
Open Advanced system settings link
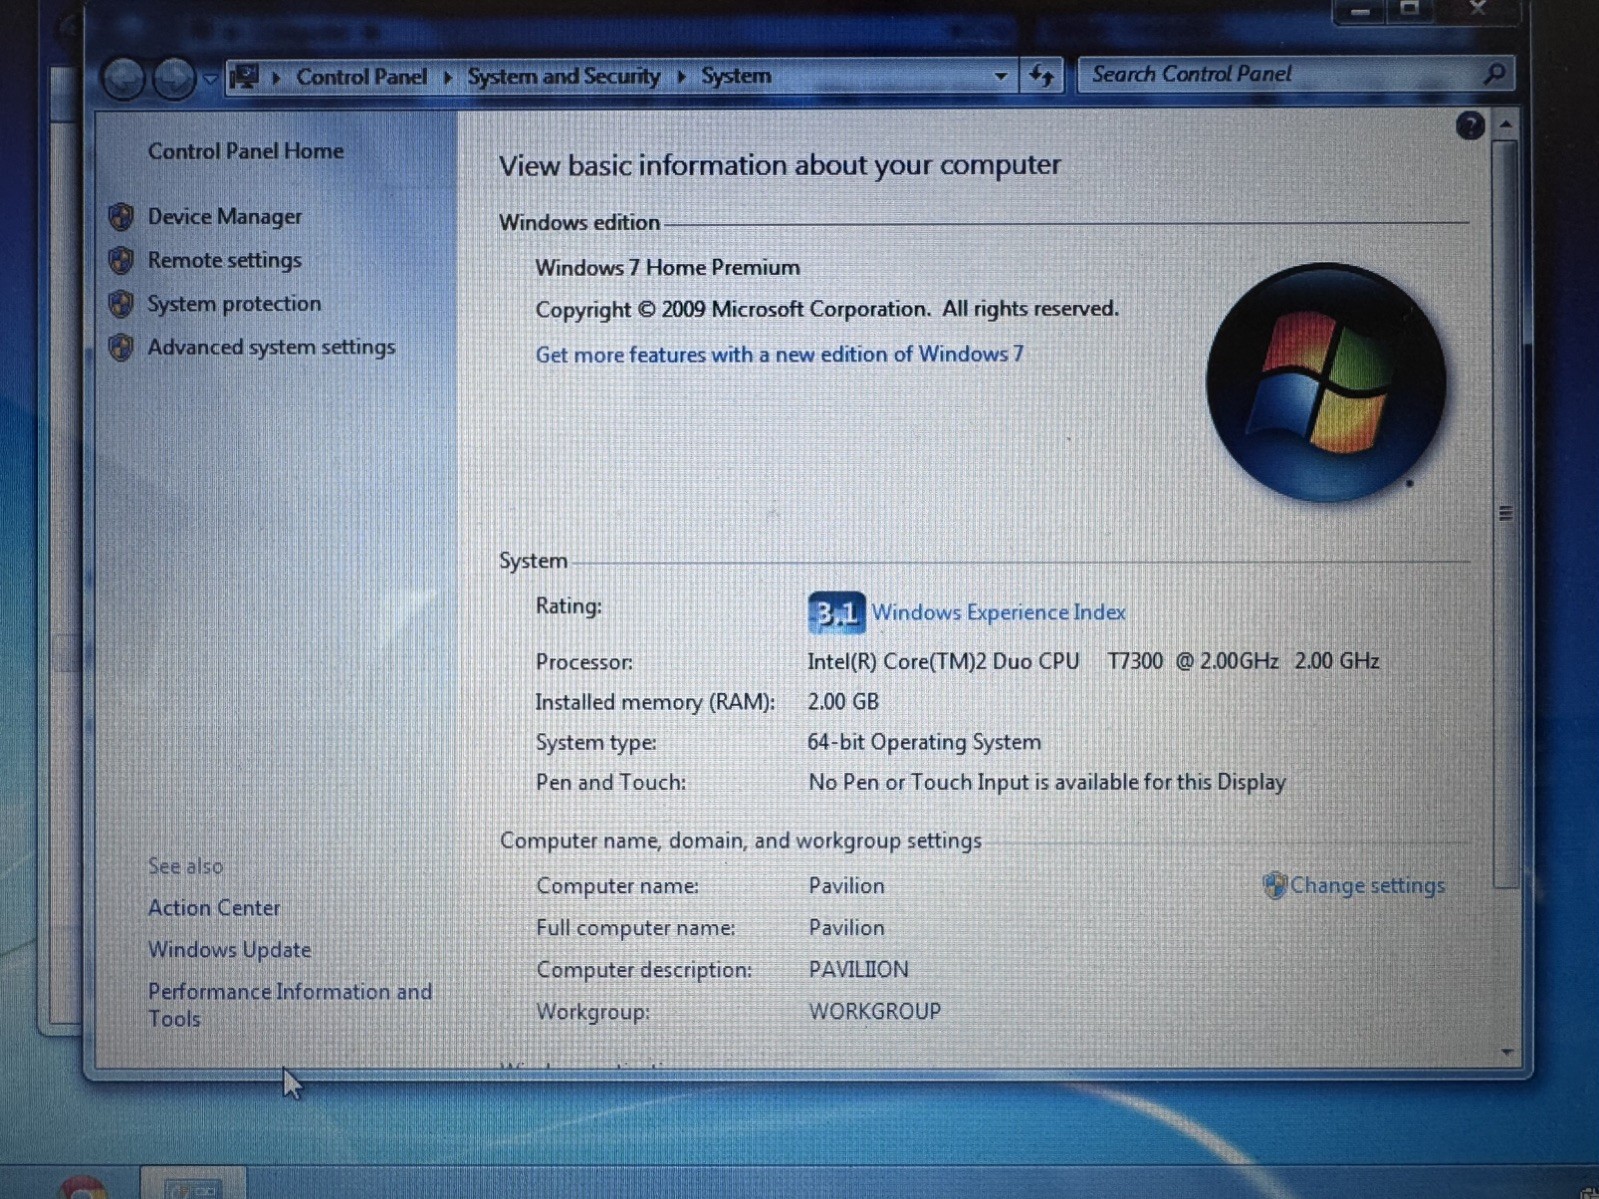coord(271,347)
